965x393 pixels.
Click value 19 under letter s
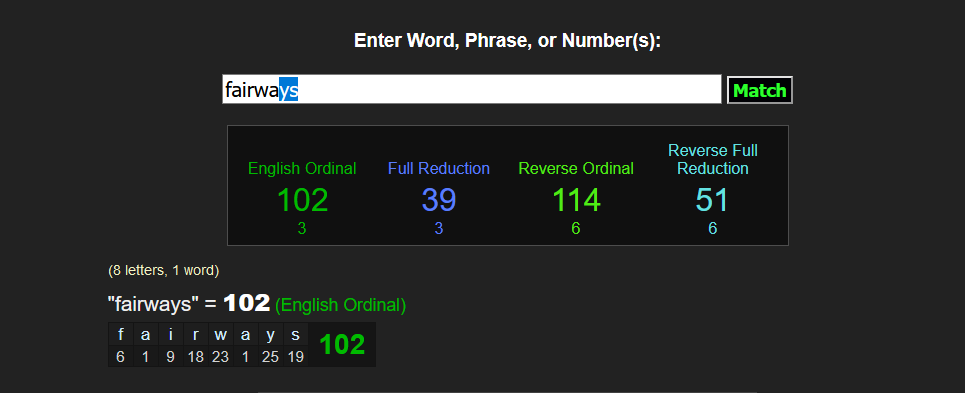pyautogui.click(x=295, y=357)
